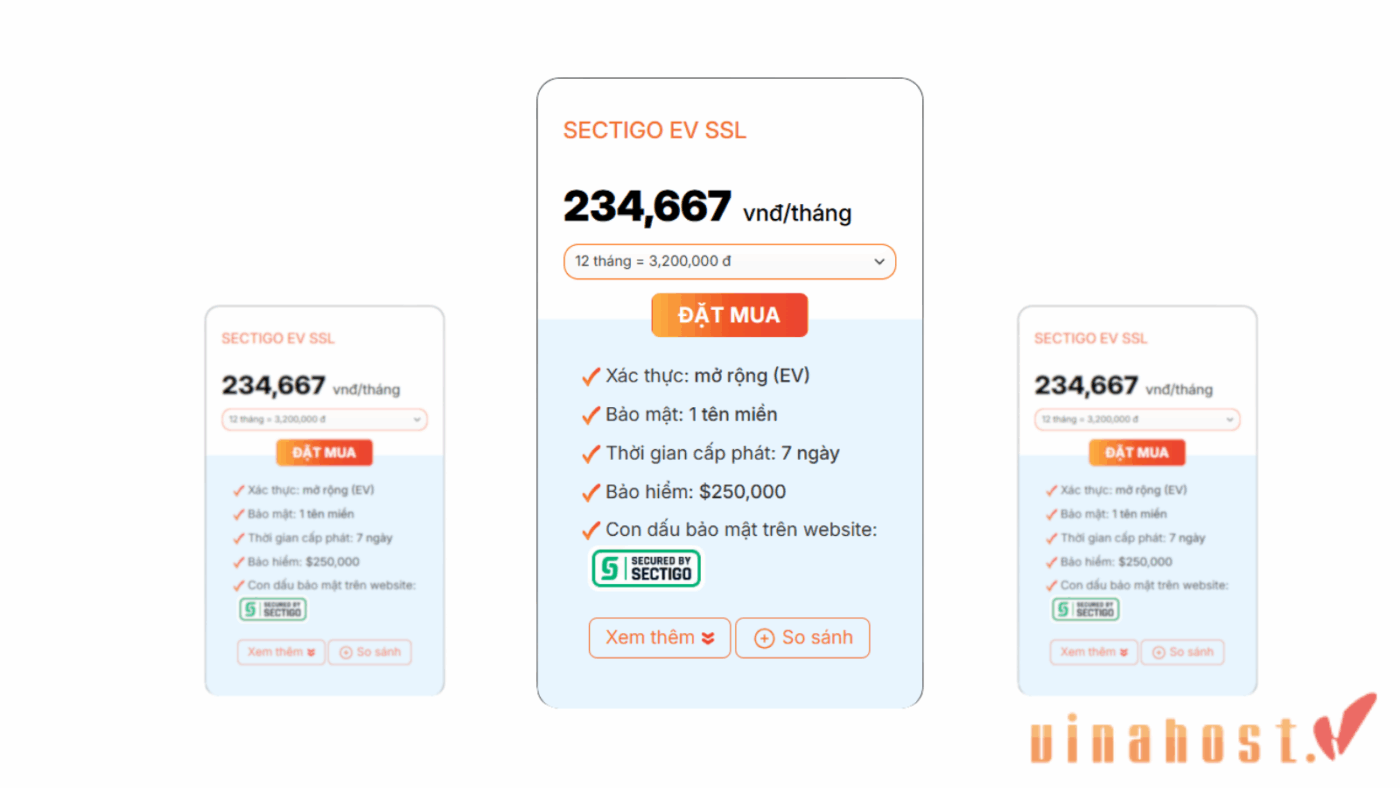Image resolution: width=1400 pixels, height=788 pixels.
Task: Click So sánh on the right card
Action: (x=1182, y=652)
